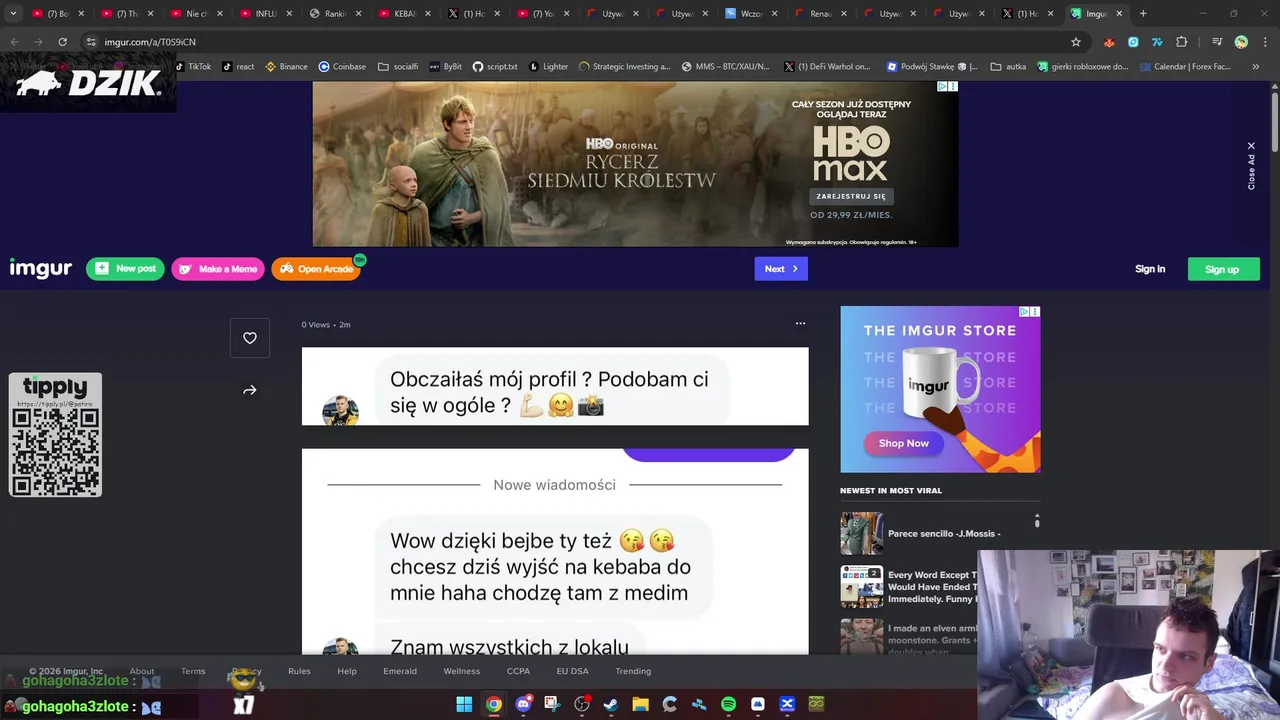Open the tab search dropdown arrow
The image size is (1280, 720).
[x=13, y=14]
